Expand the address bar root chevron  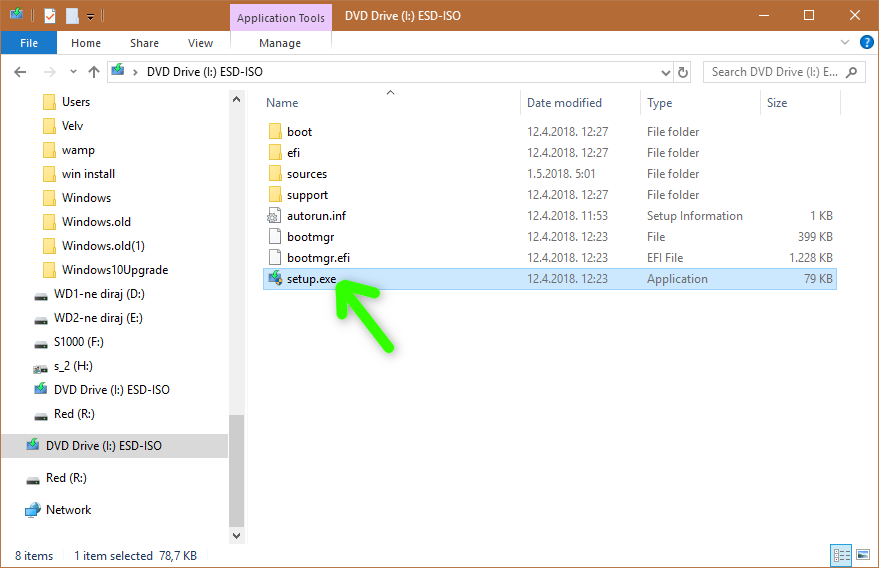coord(135,72)
